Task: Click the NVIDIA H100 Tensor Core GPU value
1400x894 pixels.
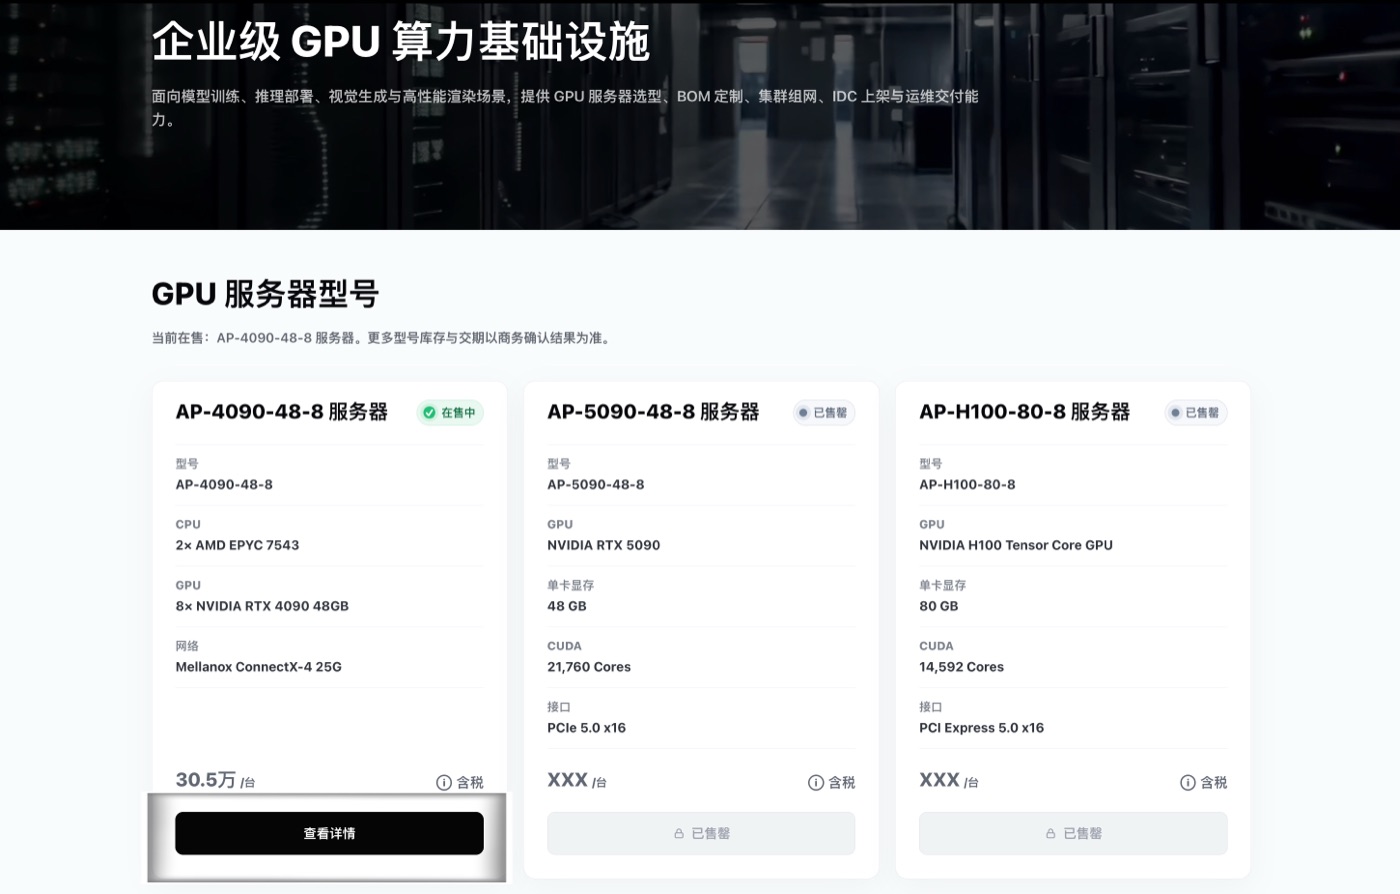Action: [x=1016, y=545]
